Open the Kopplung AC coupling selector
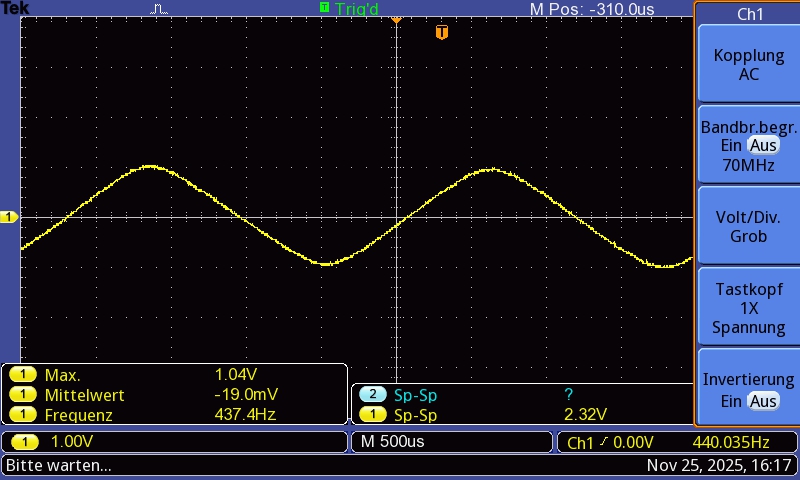 pyautogui.click(x=748, y=64)
